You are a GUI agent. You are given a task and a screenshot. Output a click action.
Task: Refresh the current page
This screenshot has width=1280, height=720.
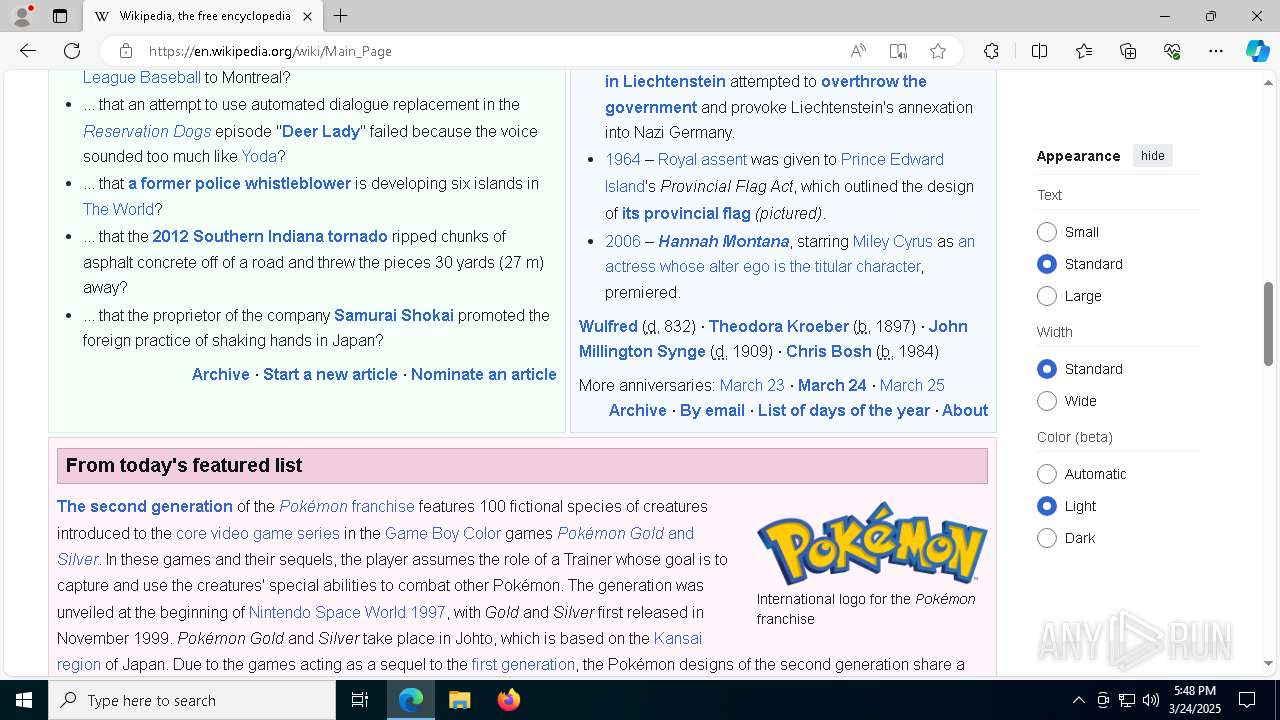tap(72, 51)
